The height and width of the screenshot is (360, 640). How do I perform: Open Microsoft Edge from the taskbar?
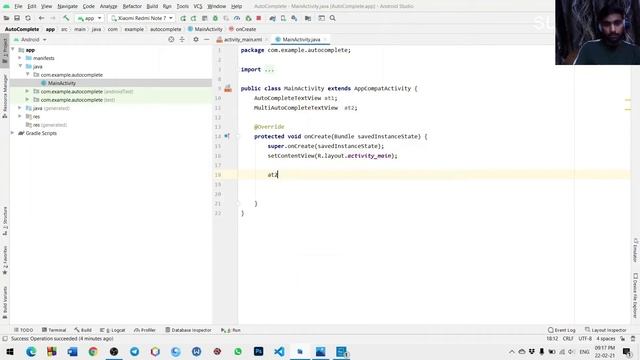31,351
